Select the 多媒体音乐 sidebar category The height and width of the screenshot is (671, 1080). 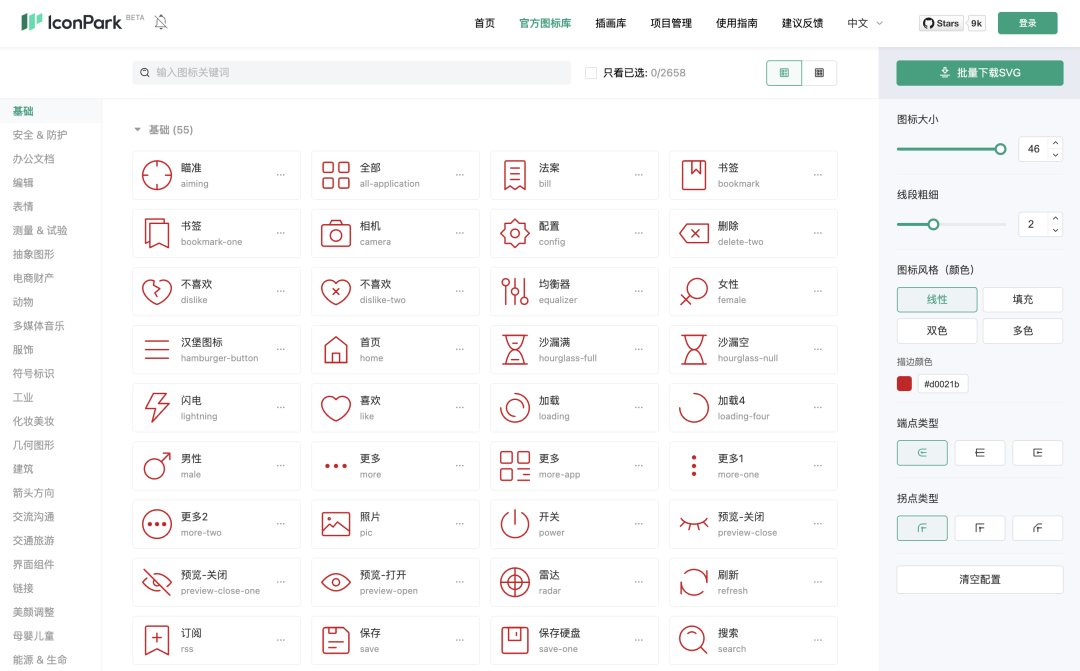[39, 326]
